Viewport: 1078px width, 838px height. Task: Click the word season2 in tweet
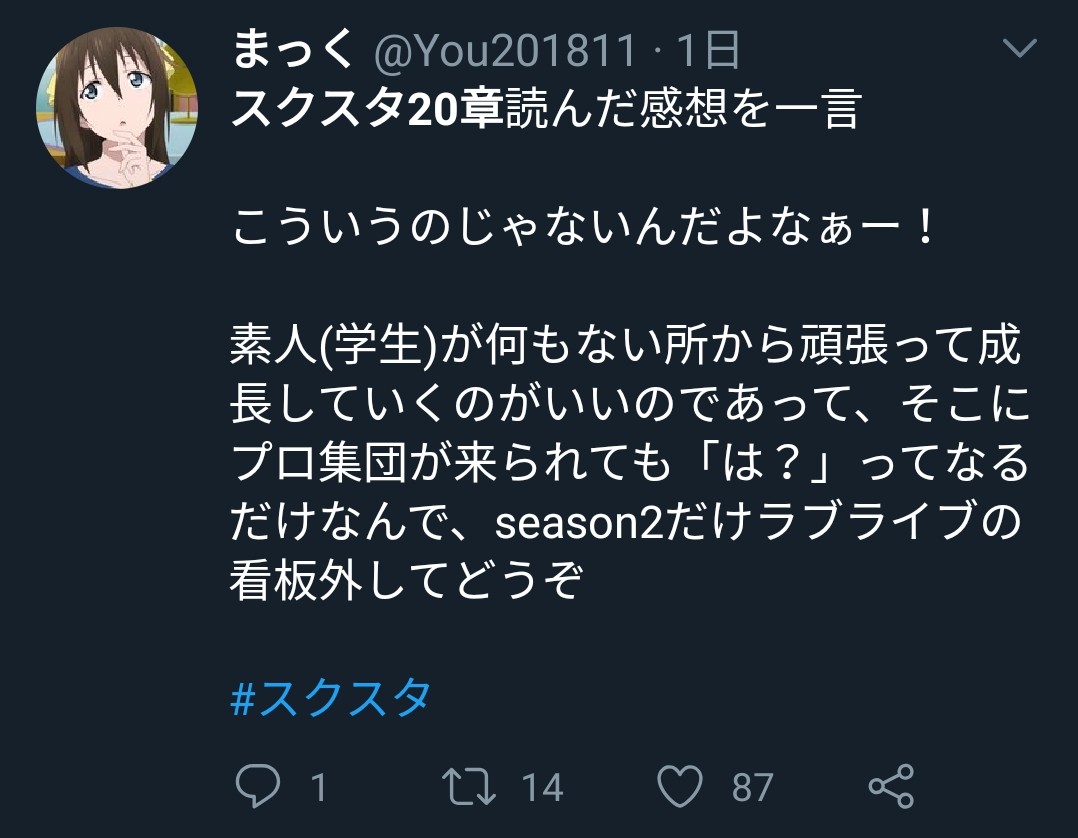point(579,522)
